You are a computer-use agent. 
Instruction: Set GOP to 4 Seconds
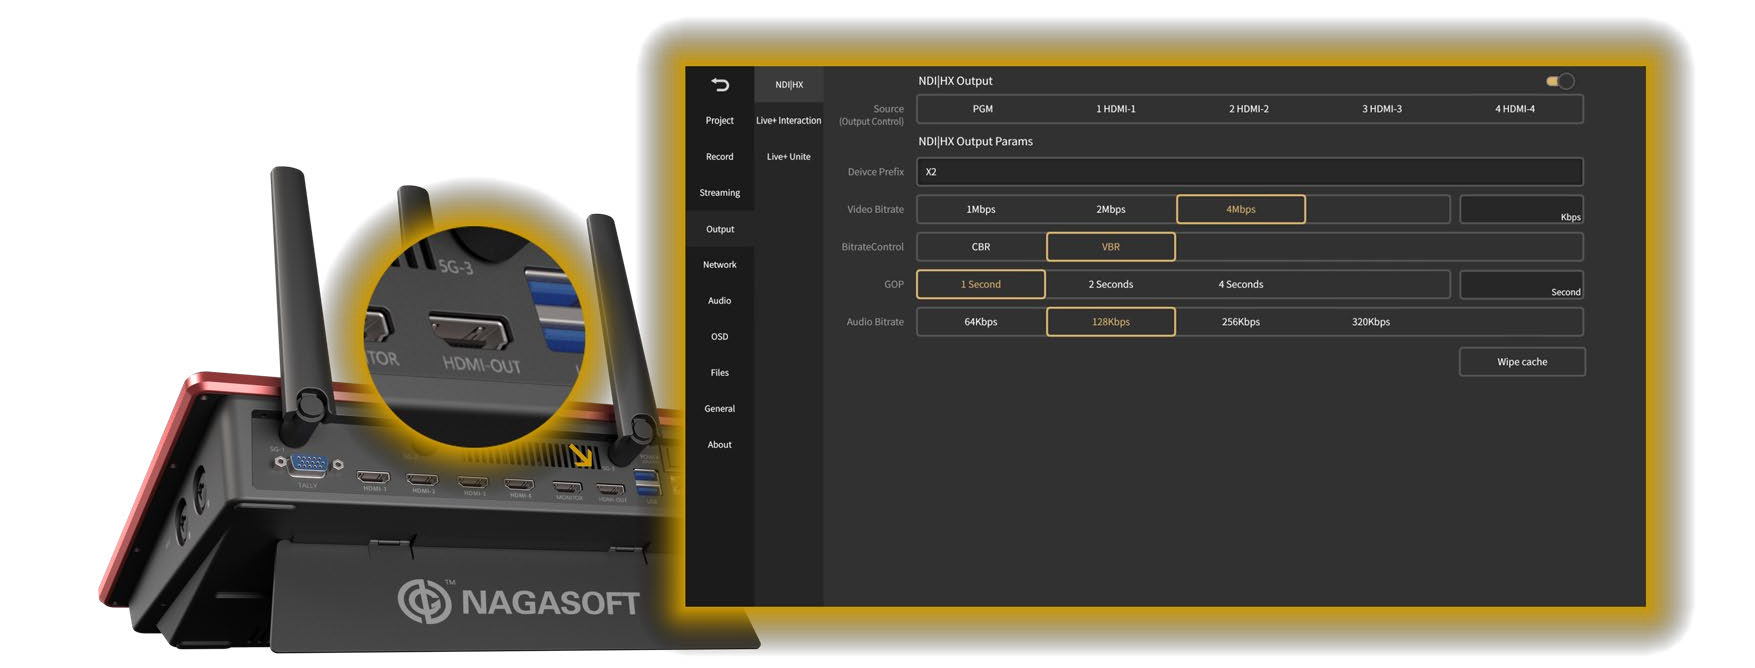(x=1241, y=284)
